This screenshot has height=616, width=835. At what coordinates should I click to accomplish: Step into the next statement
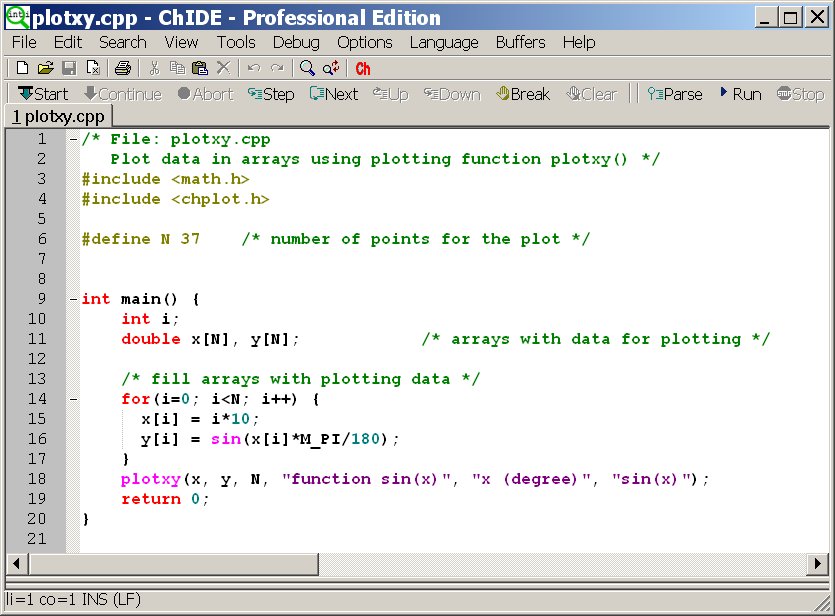(x=271, y=94)
